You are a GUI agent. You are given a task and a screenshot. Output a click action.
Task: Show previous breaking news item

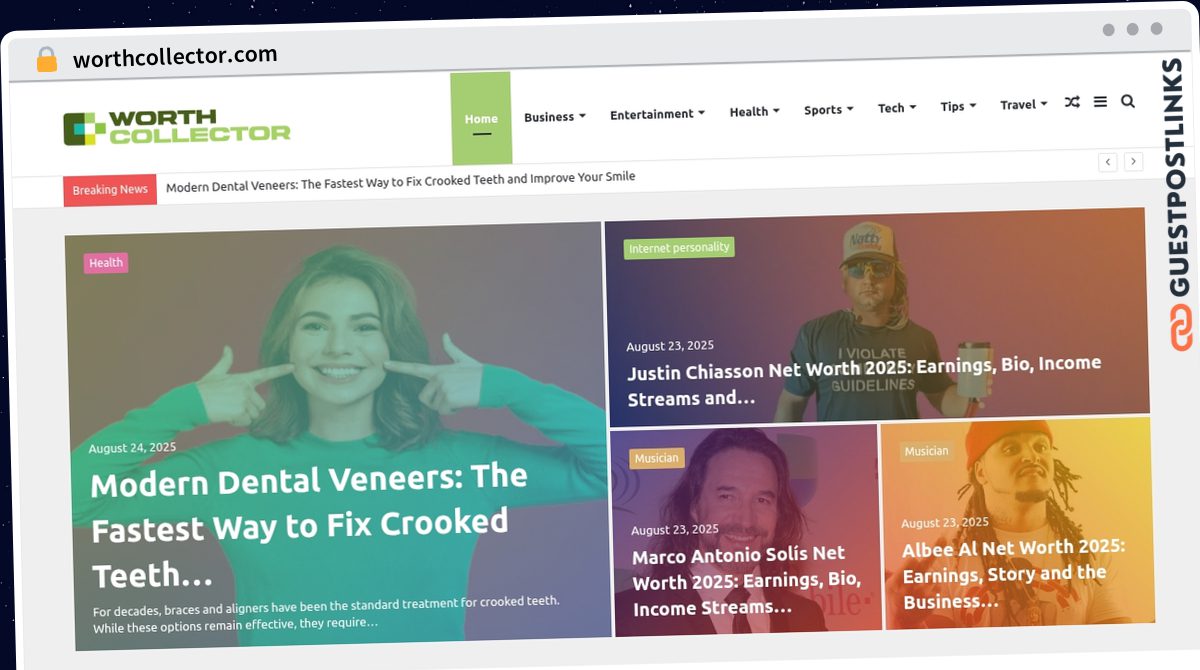click(1107, 162)
